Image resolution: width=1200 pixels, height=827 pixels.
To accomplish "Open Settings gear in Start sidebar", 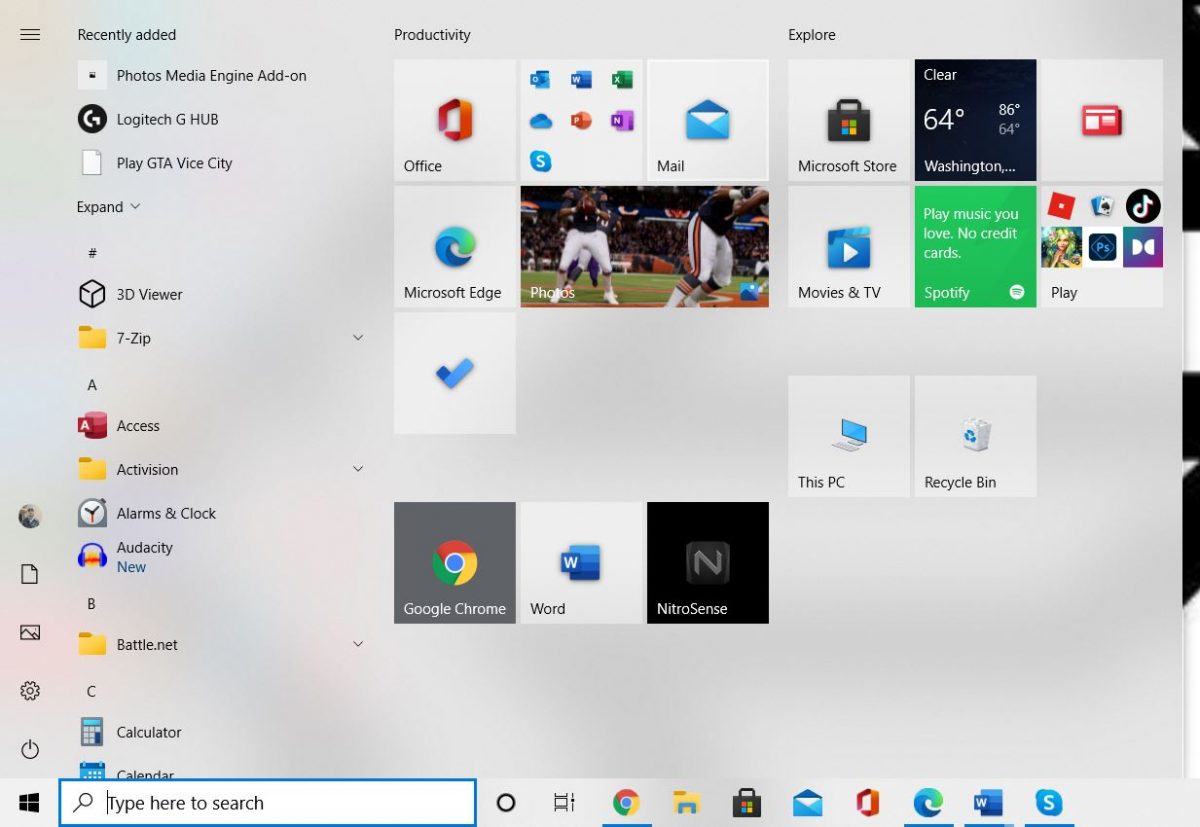I will tap(30, 691).
